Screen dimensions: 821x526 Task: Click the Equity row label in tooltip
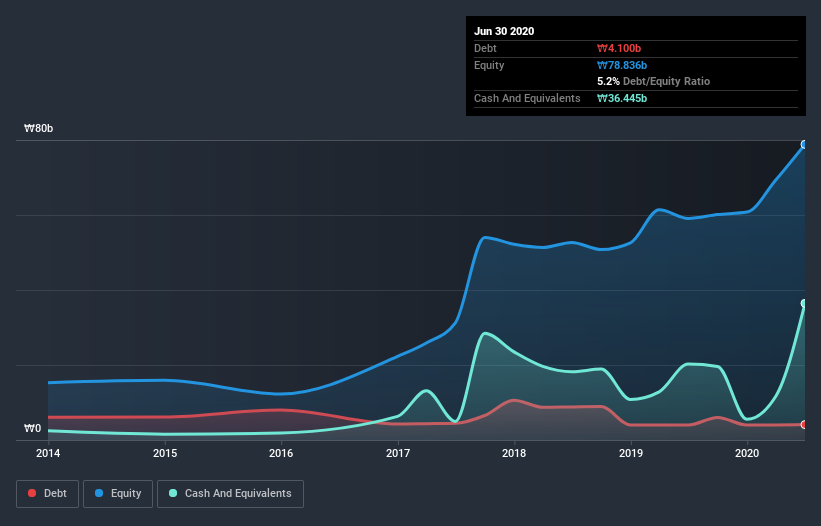pos(489,65)
